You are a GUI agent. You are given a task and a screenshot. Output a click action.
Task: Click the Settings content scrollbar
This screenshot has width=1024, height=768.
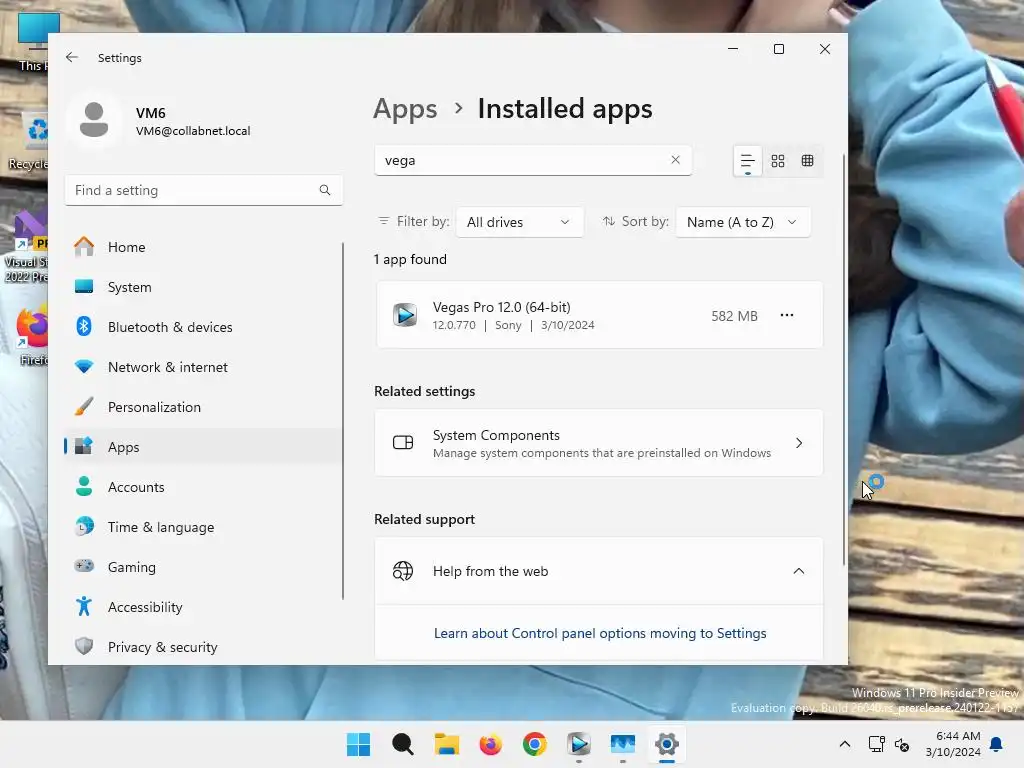click(x=843, y=359)
